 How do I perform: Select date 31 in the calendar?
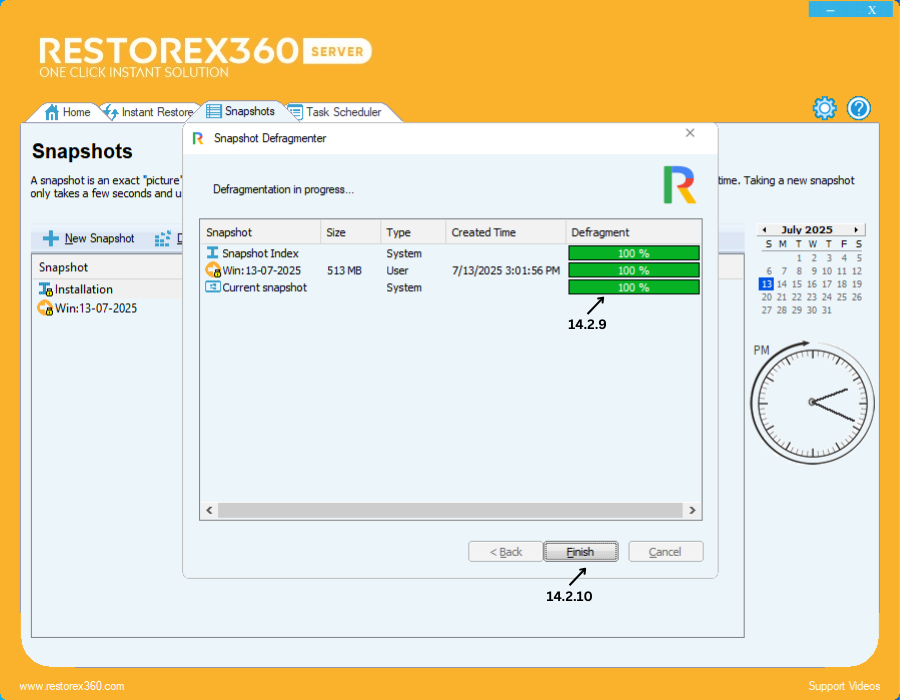[x=827, y=310]
